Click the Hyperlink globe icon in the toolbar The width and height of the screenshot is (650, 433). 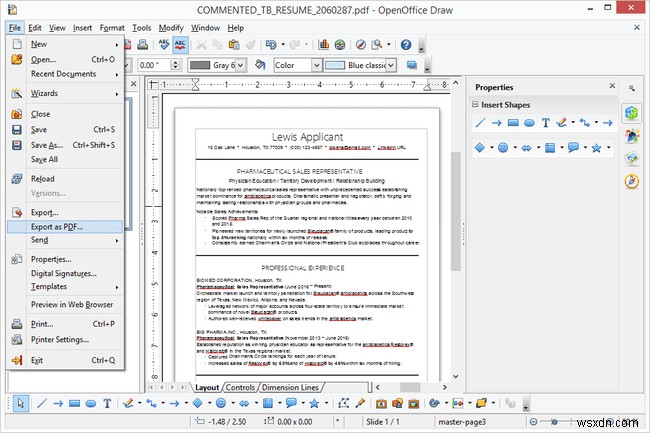[x=340, y=45]
